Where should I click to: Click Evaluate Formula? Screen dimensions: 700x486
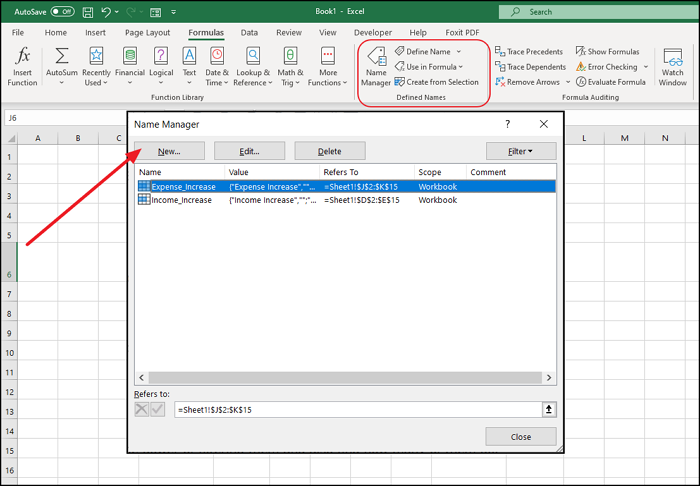pyautogui.click(x=611, y=82)
